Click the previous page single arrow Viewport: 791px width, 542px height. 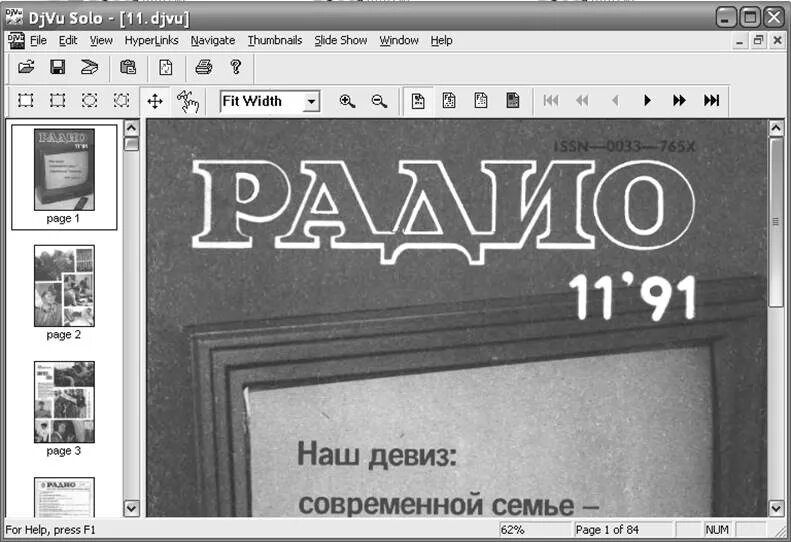(615, 100)
